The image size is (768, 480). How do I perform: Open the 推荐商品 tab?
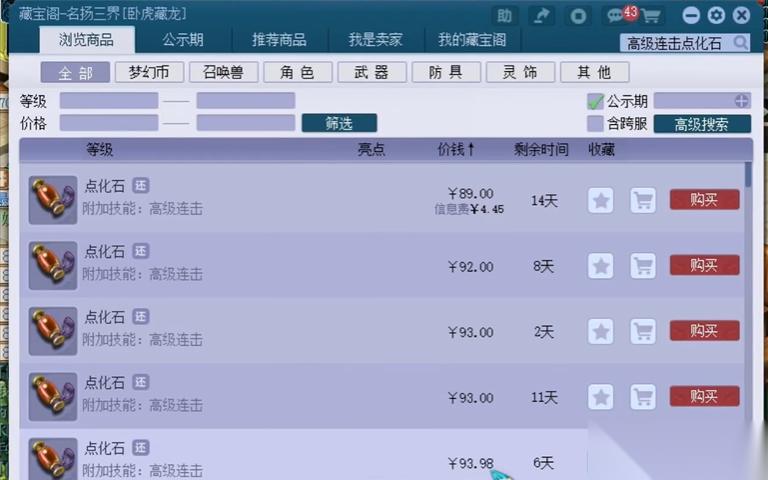point(280,40)
